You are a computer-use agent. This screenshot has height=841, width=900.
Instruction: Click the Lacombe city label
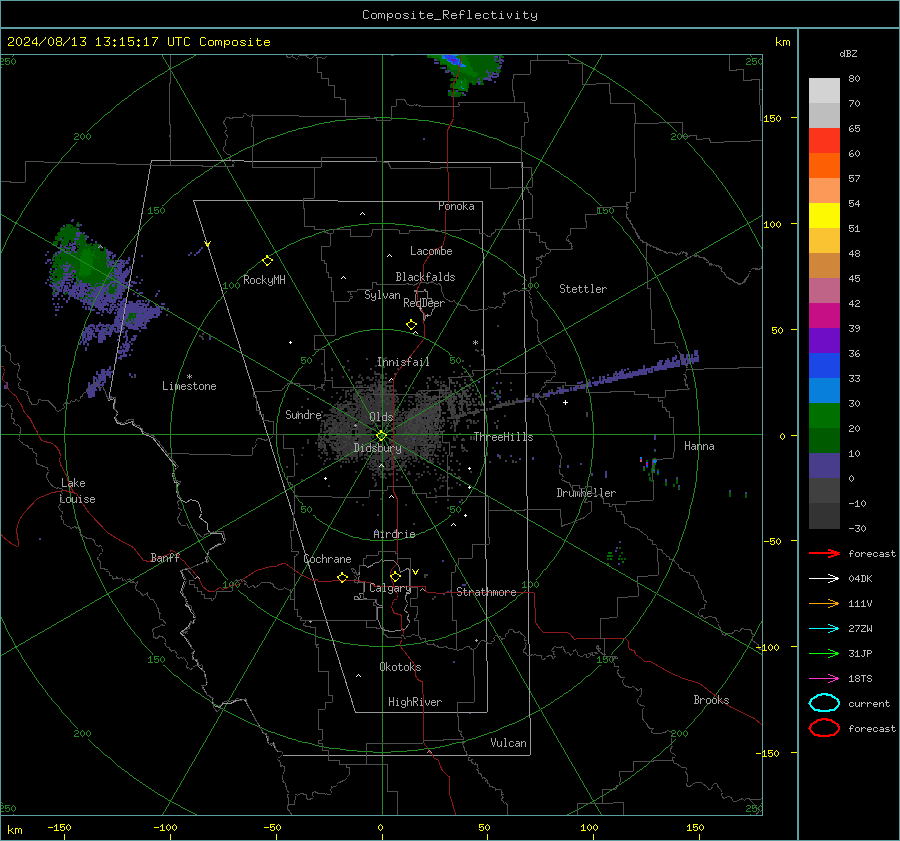click(x=431, y=251)
